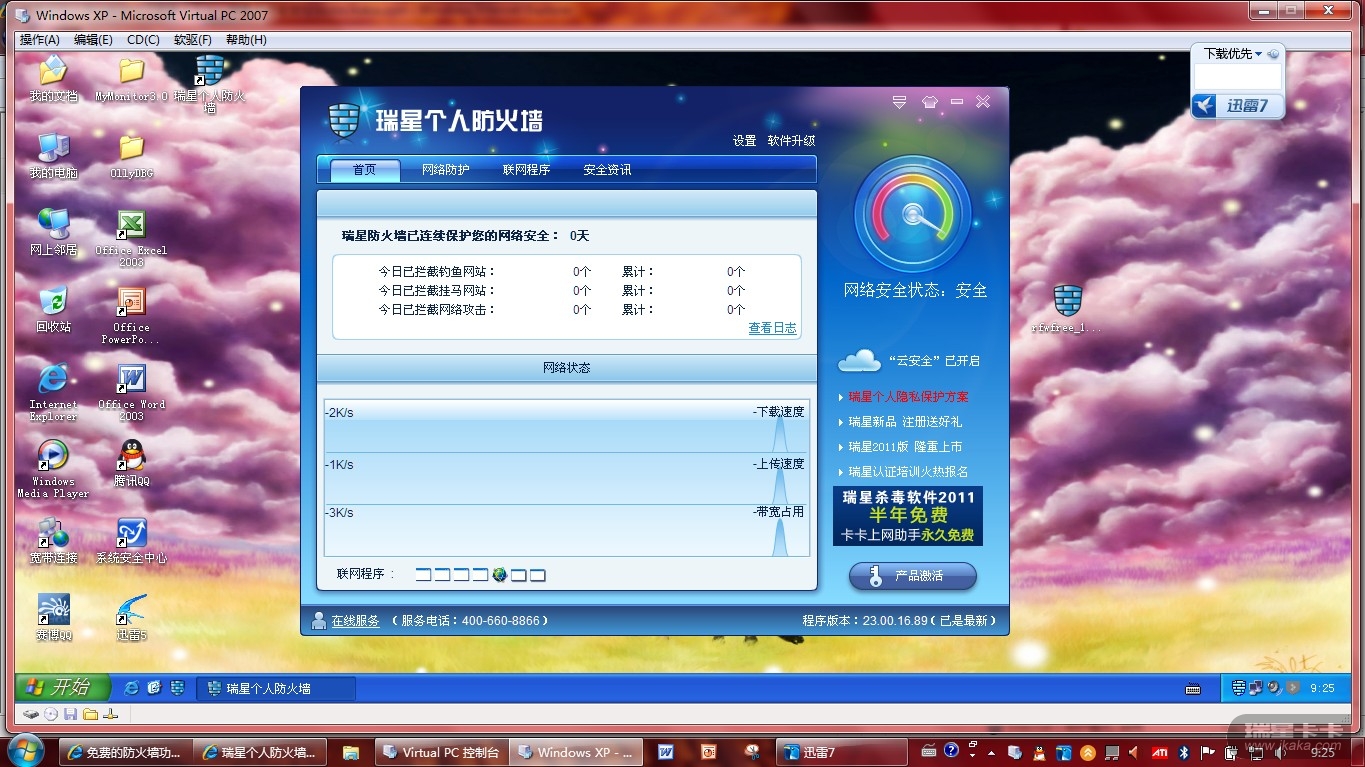Click IE quick launch icon in XP taskbar
Image resolution: width=1365 pixels, height=767 pixels.
[x=131, y=688]
